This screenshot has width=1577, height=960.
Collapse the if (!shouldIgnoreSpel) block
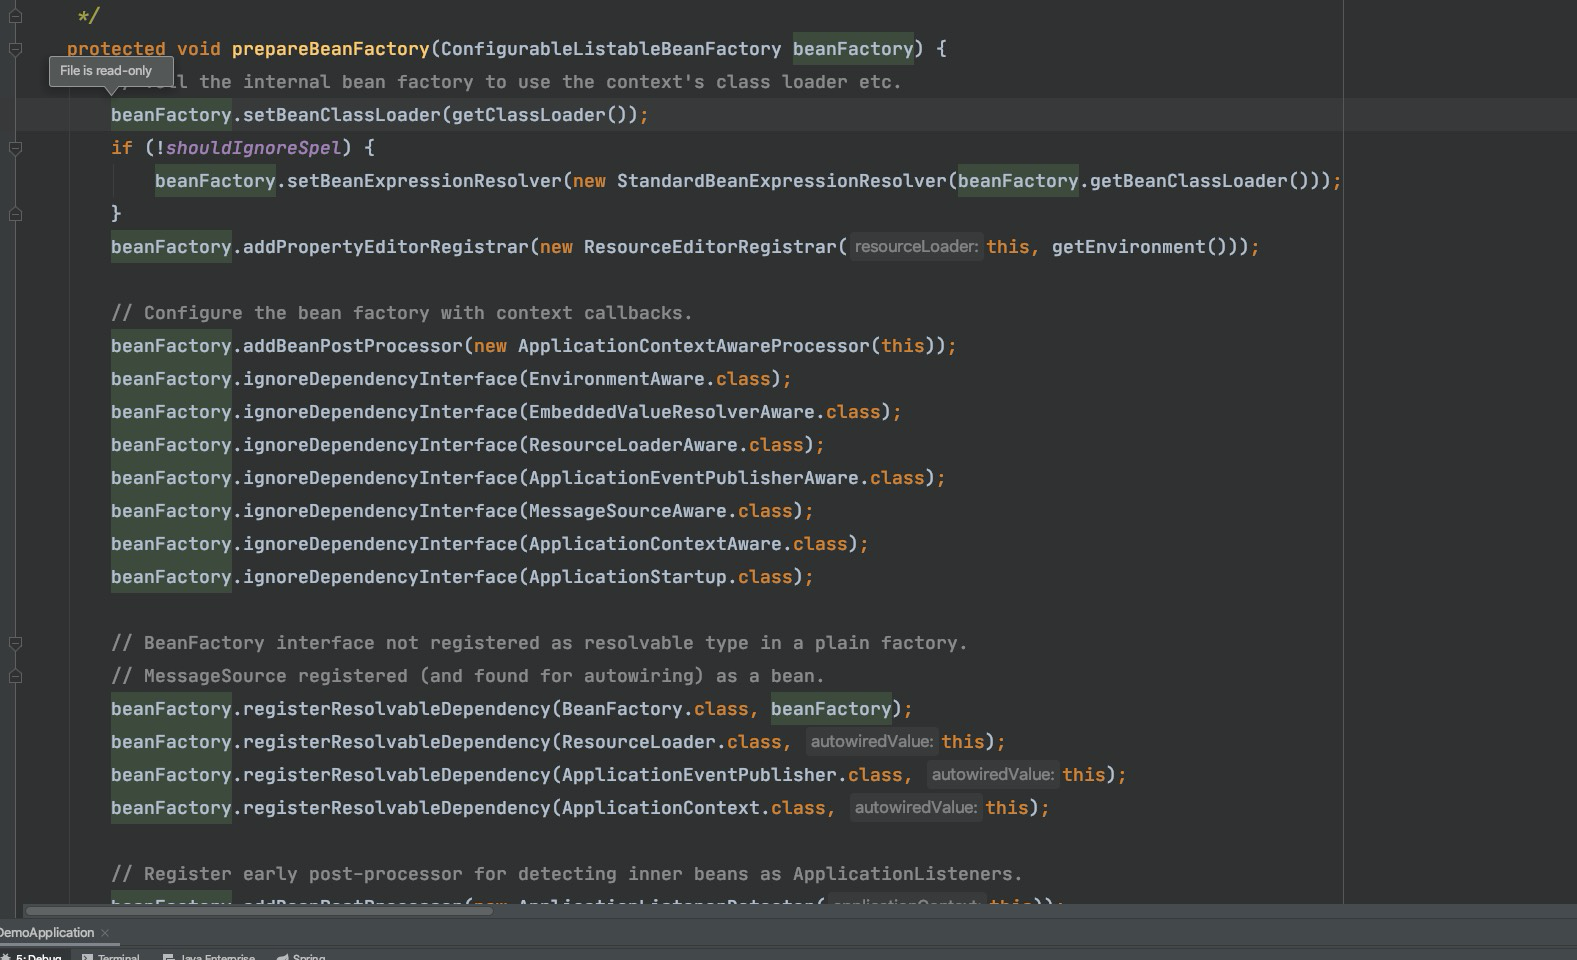click(x=15, y=148)
